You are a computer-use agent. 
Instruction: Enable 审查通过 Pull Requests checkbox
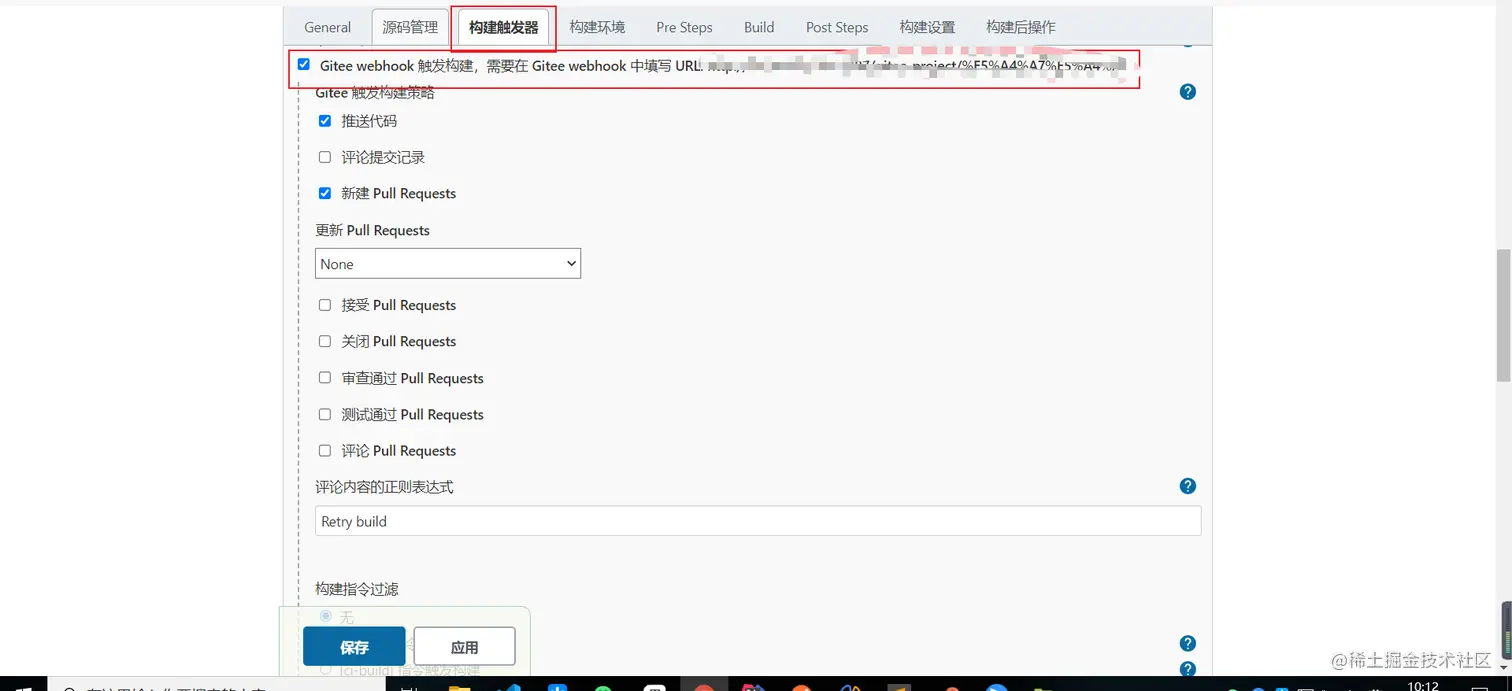point(325,378)
